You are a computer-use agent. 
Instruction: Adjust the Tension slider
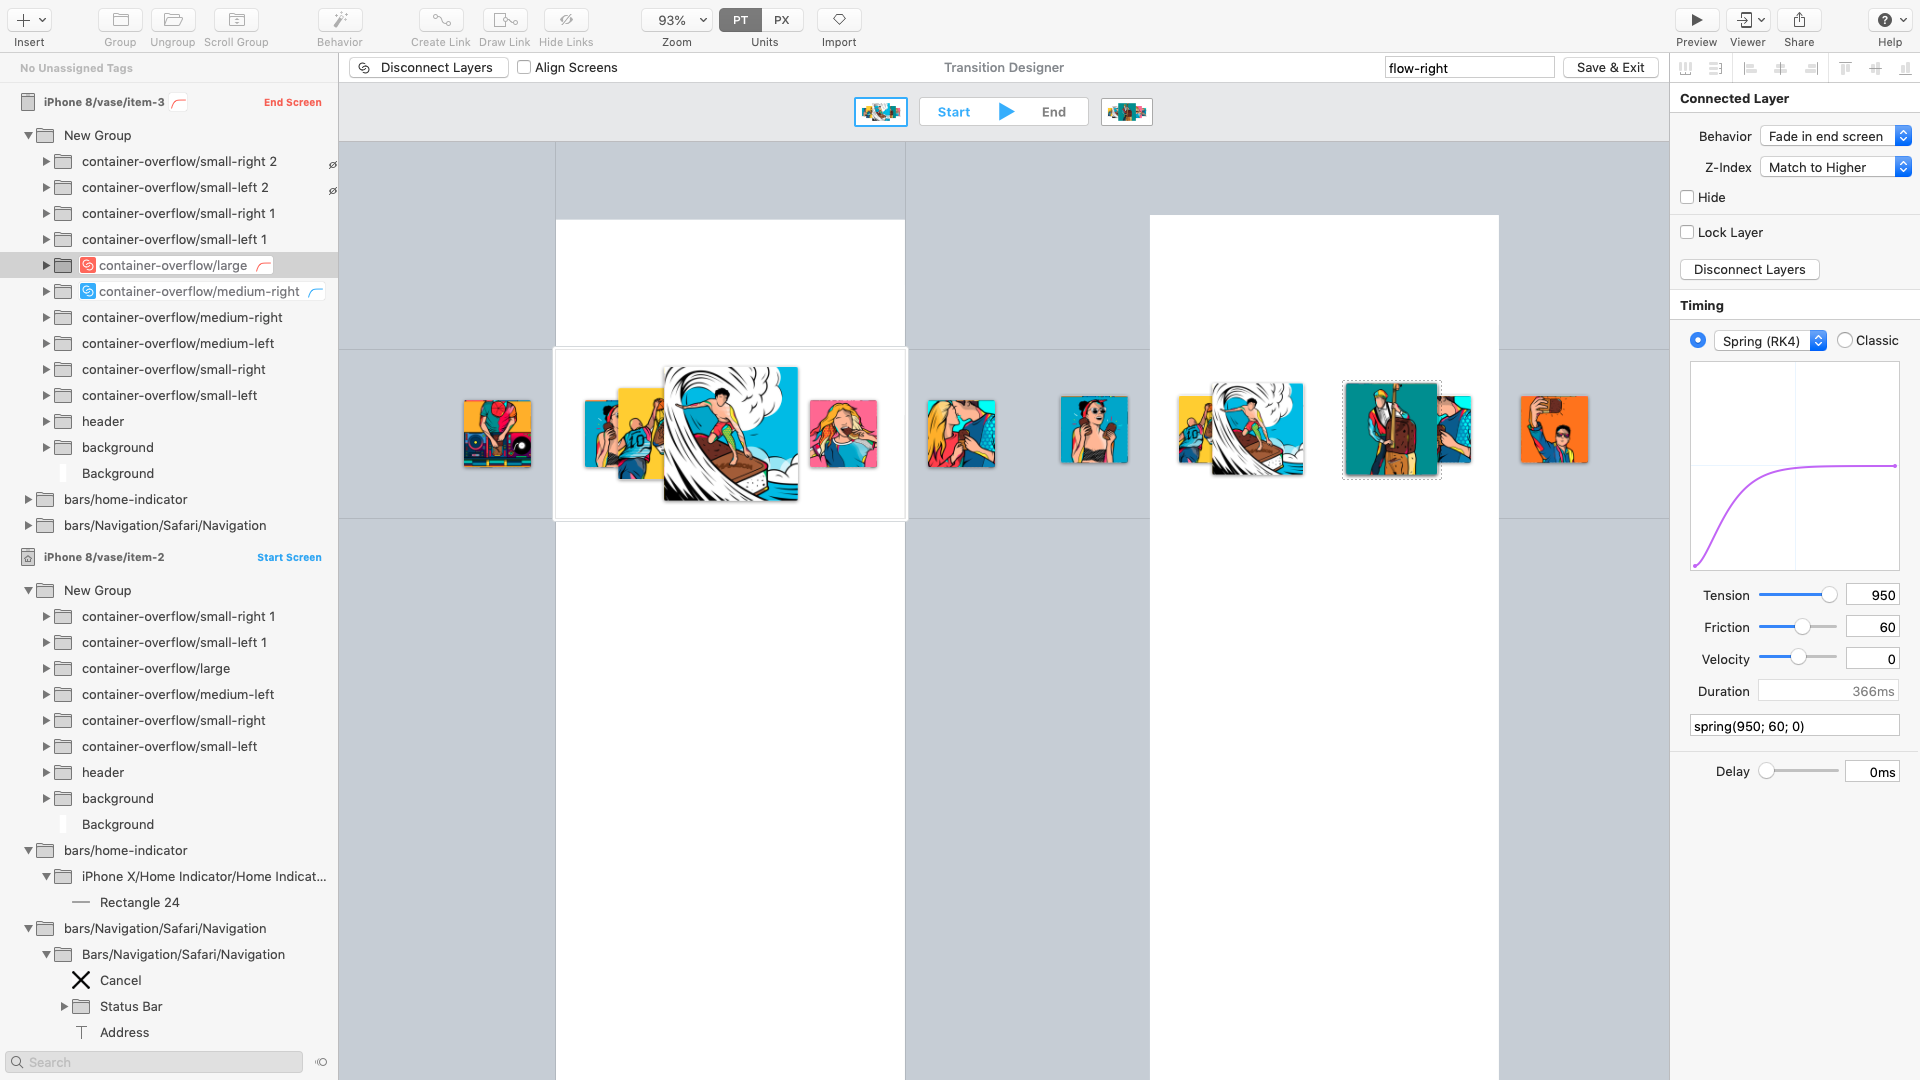coord(1829,595)
